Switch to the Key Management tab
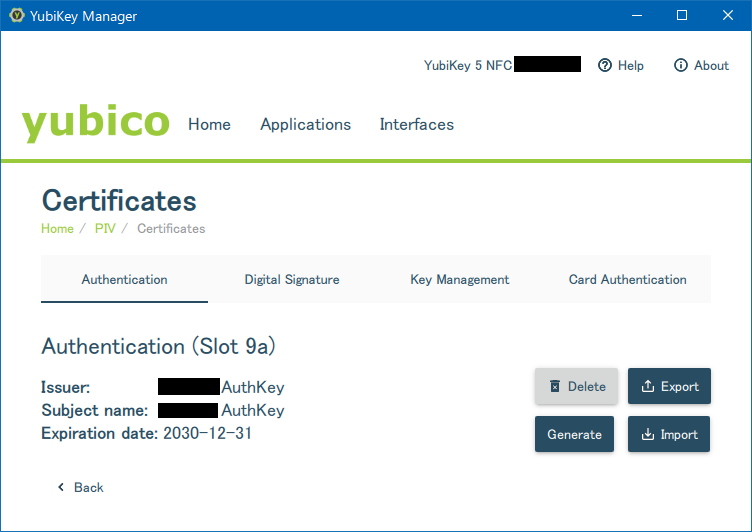This screenshot has width=752, height=532. tap(459, 279)
